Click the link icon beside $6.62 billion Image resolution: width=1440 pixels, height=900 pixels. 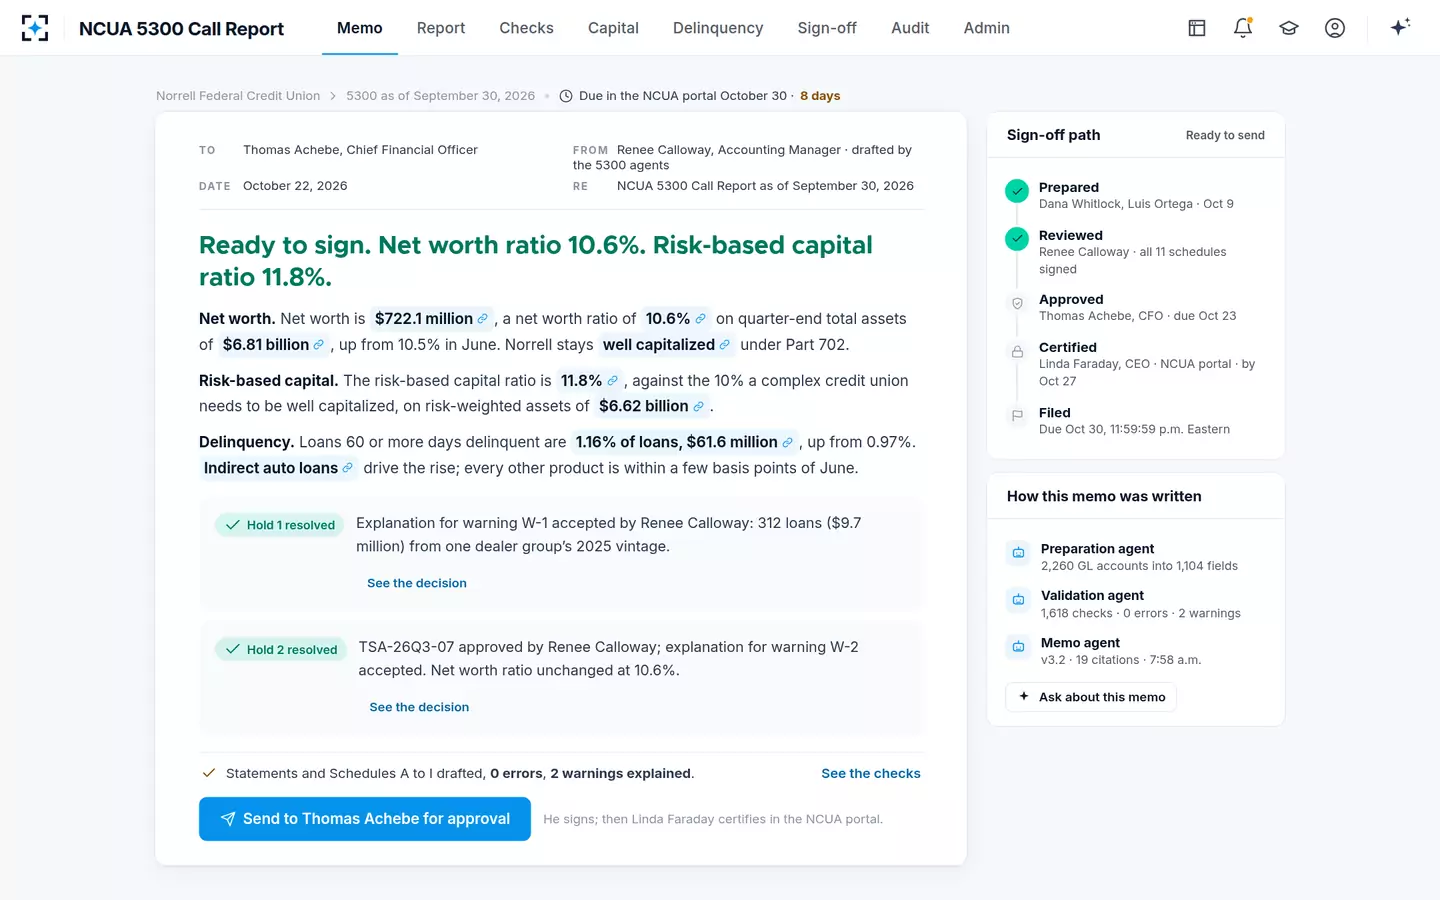click(698, 407)
